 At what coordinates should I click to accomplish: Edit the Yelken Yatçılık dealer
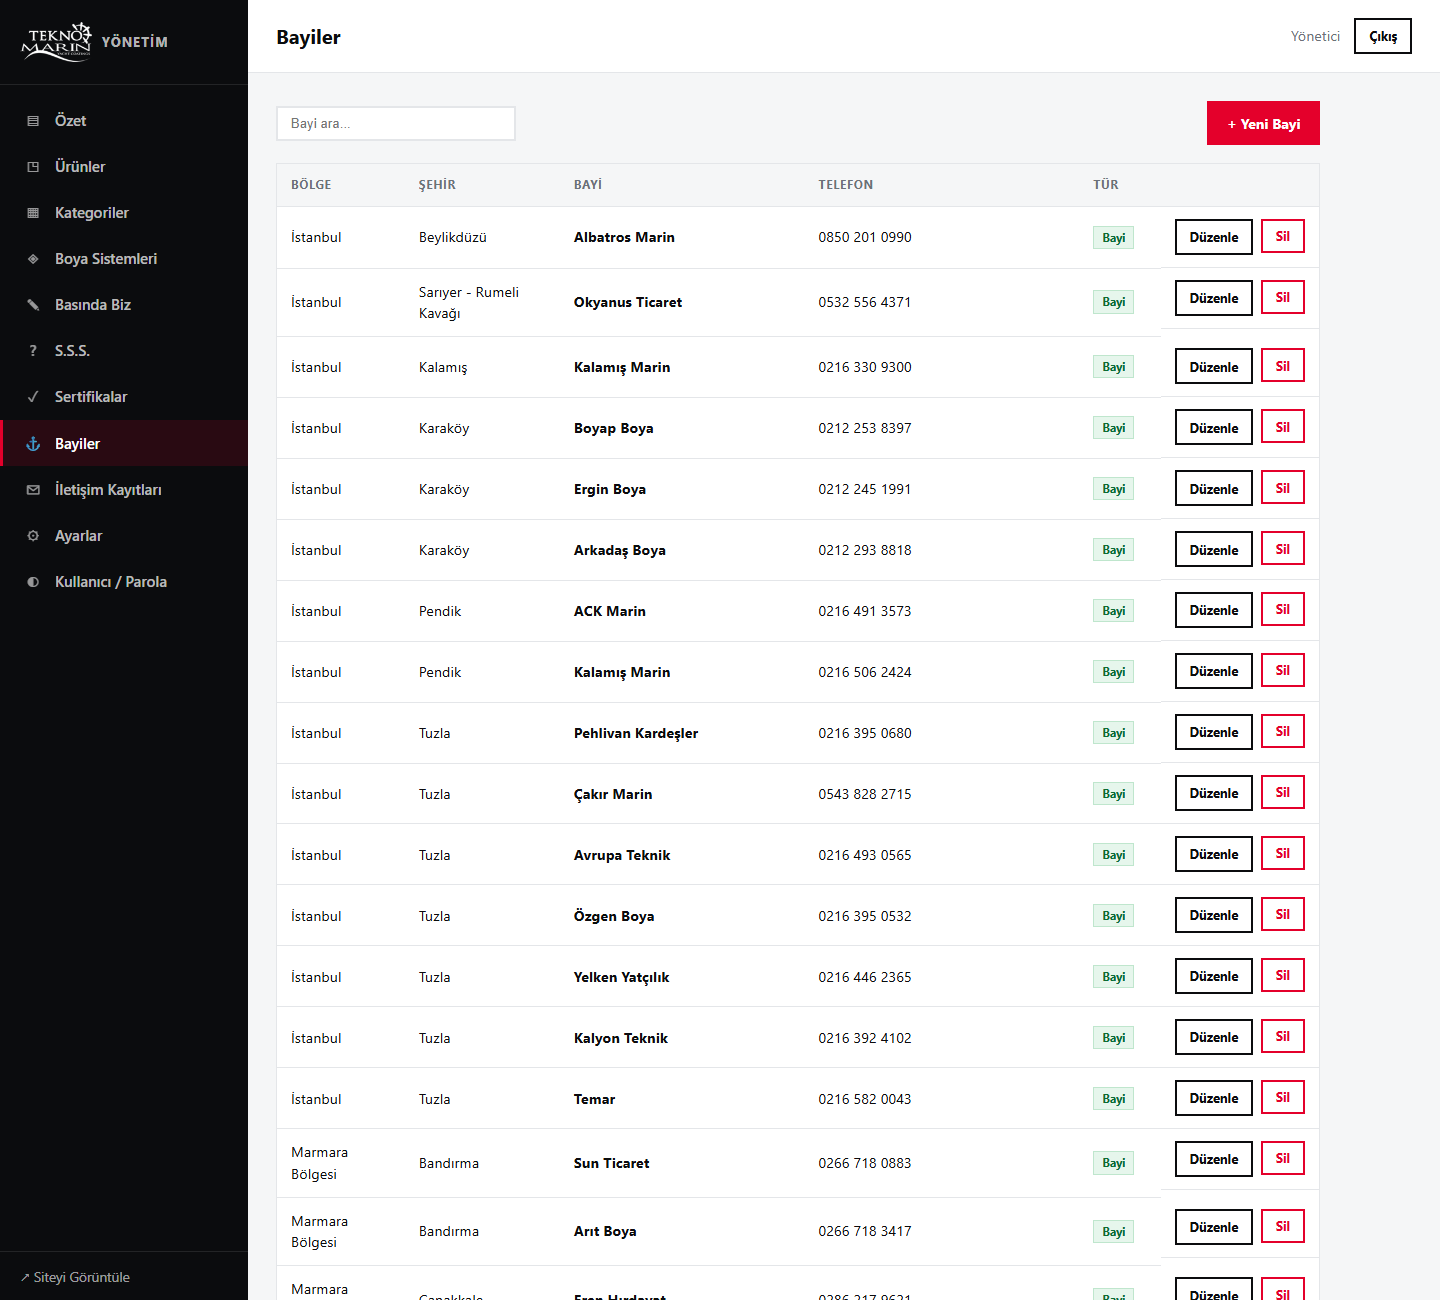pos(1214,976)
